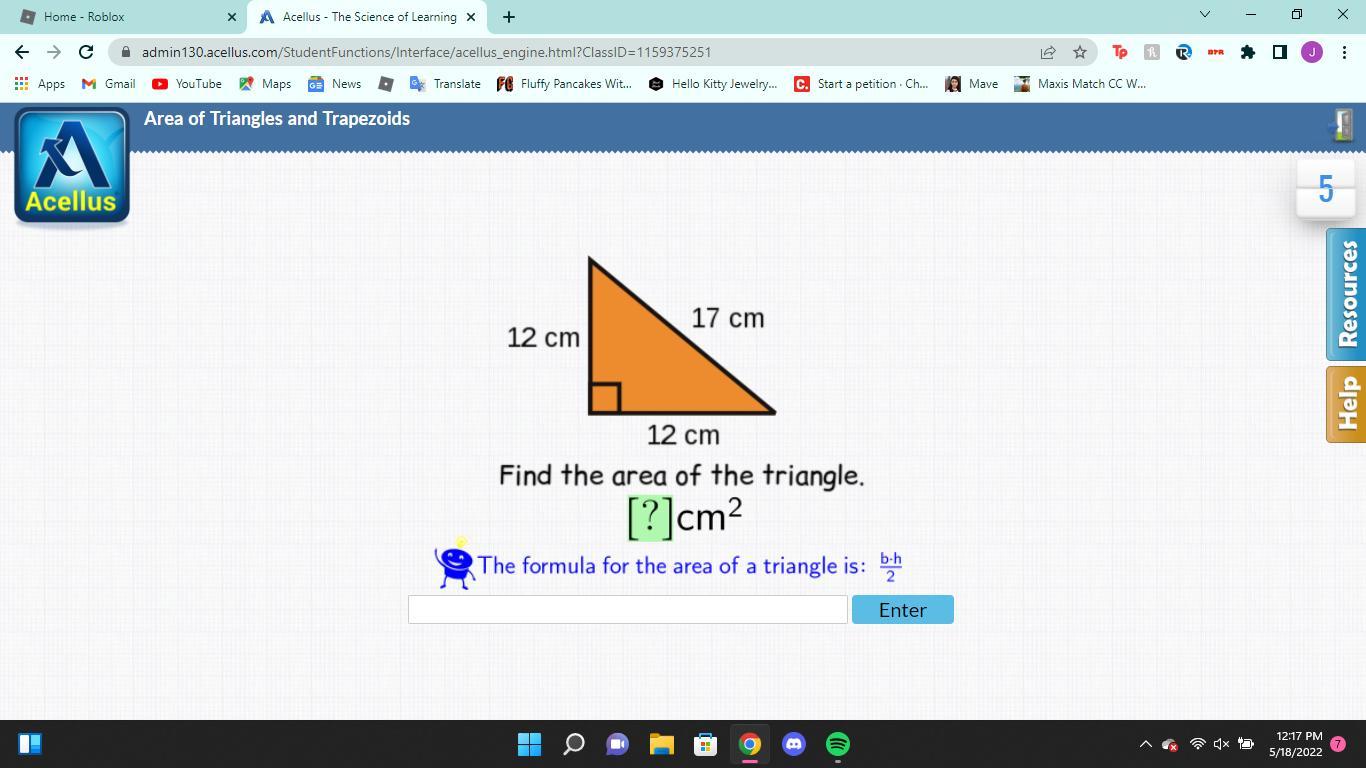
Task: Toggle the Chrome side panel
Action: 1279,52
